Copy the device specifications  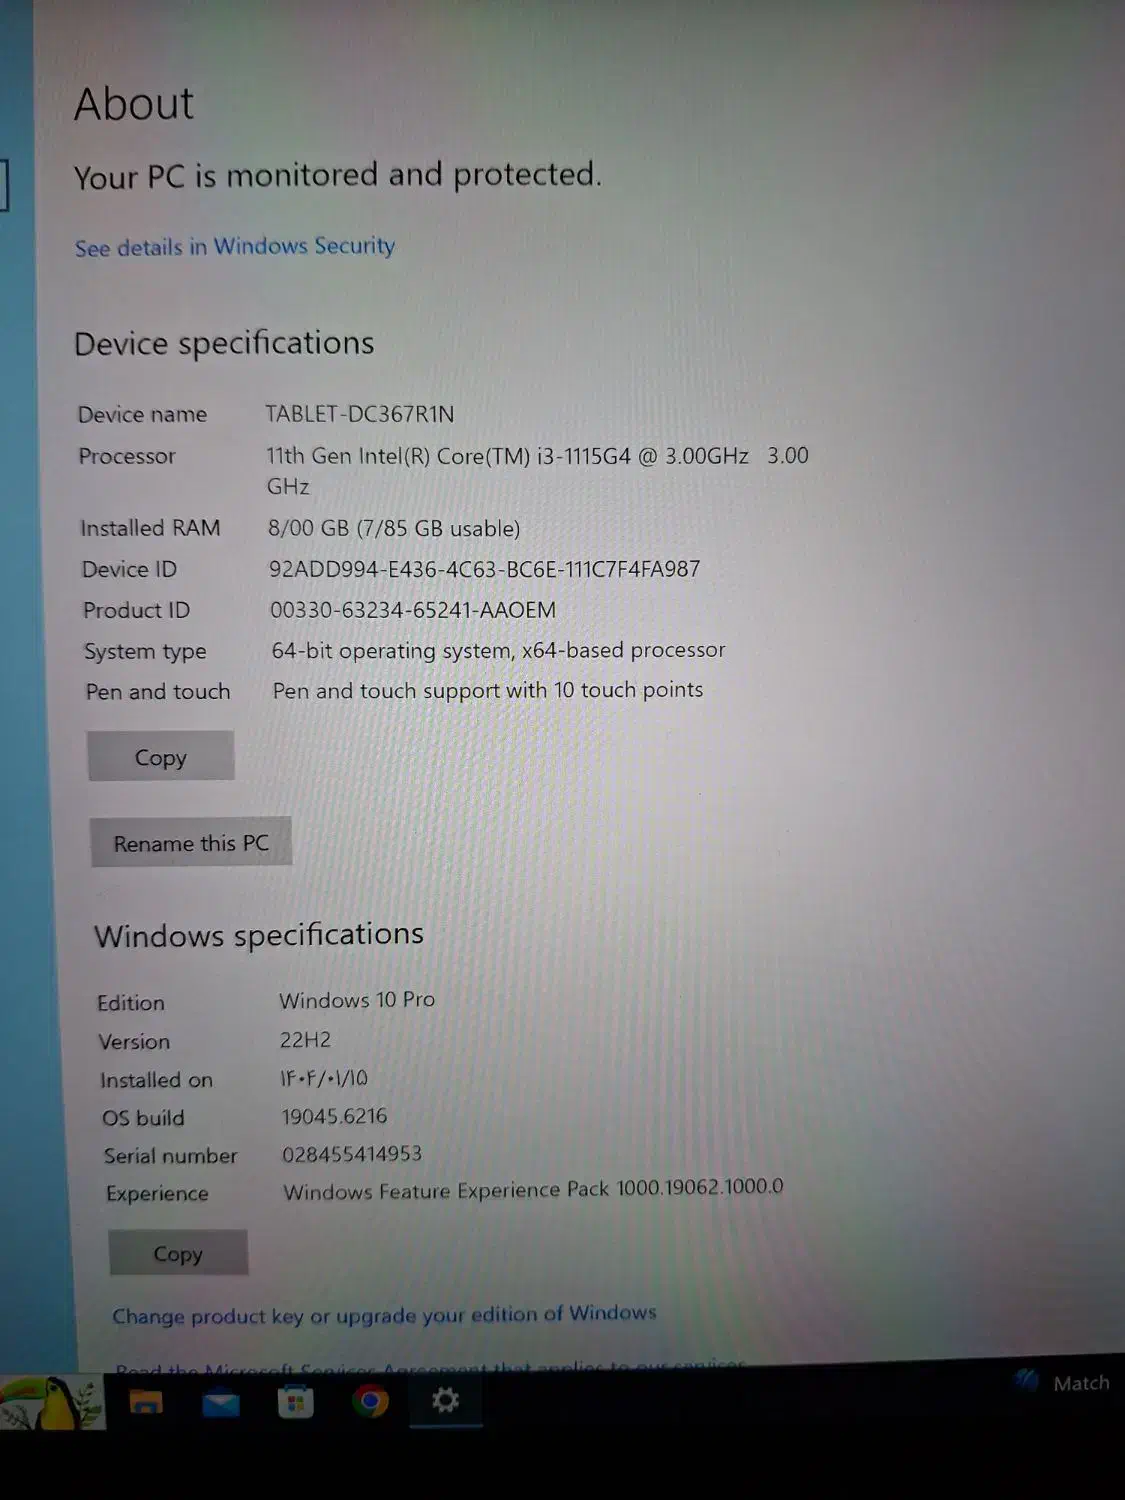click(161, 757)
